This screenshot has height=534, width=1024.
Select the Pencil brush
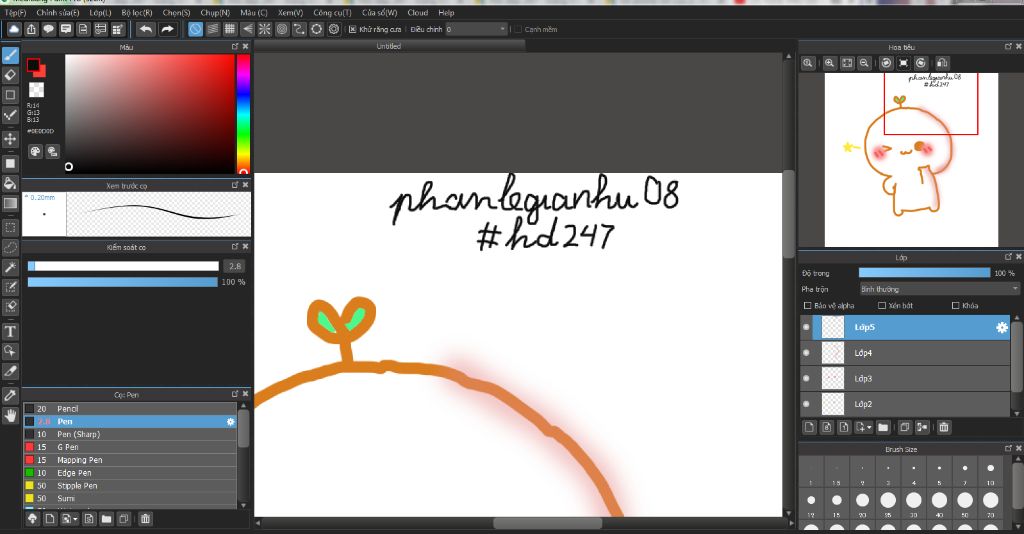[130, 409]
